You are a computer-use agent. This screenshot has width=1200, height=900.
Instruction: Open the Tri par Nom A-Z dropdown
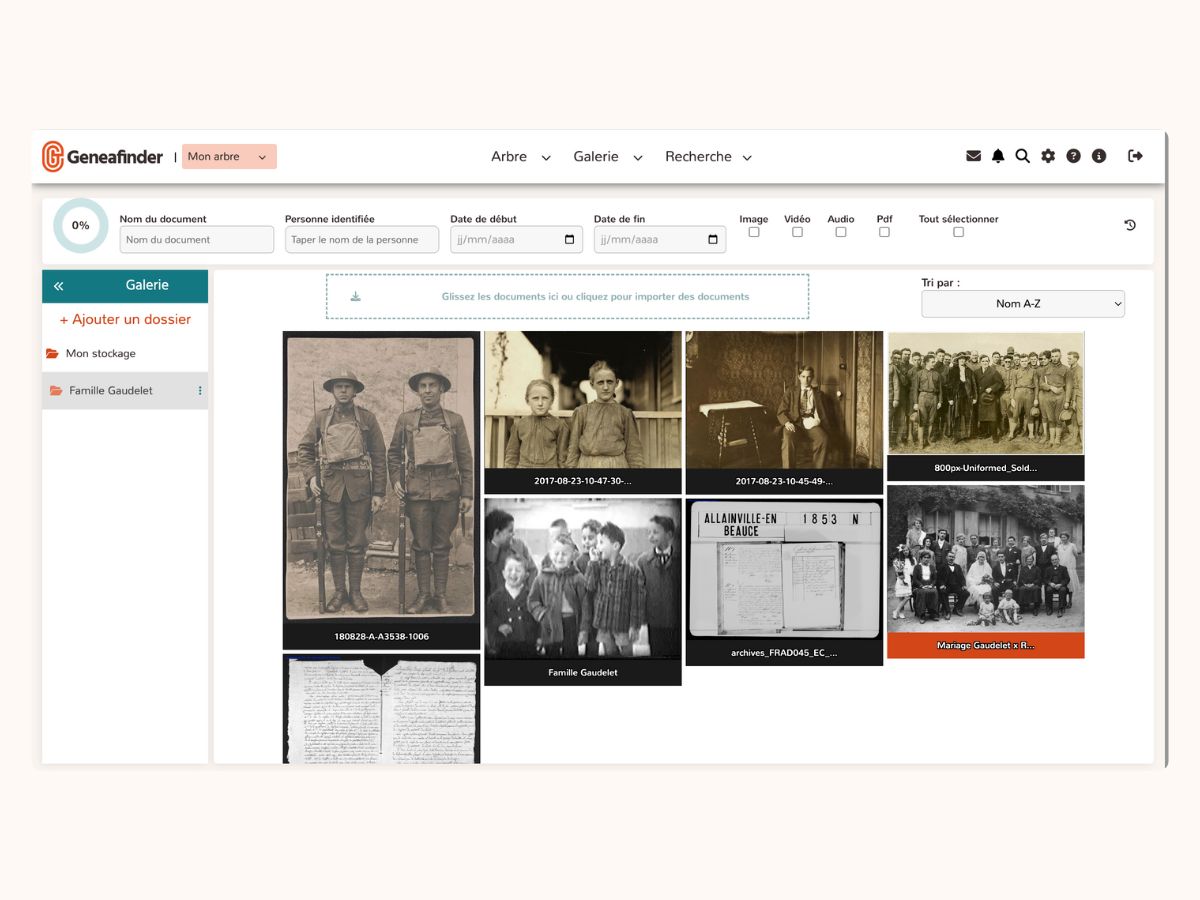1022,303
